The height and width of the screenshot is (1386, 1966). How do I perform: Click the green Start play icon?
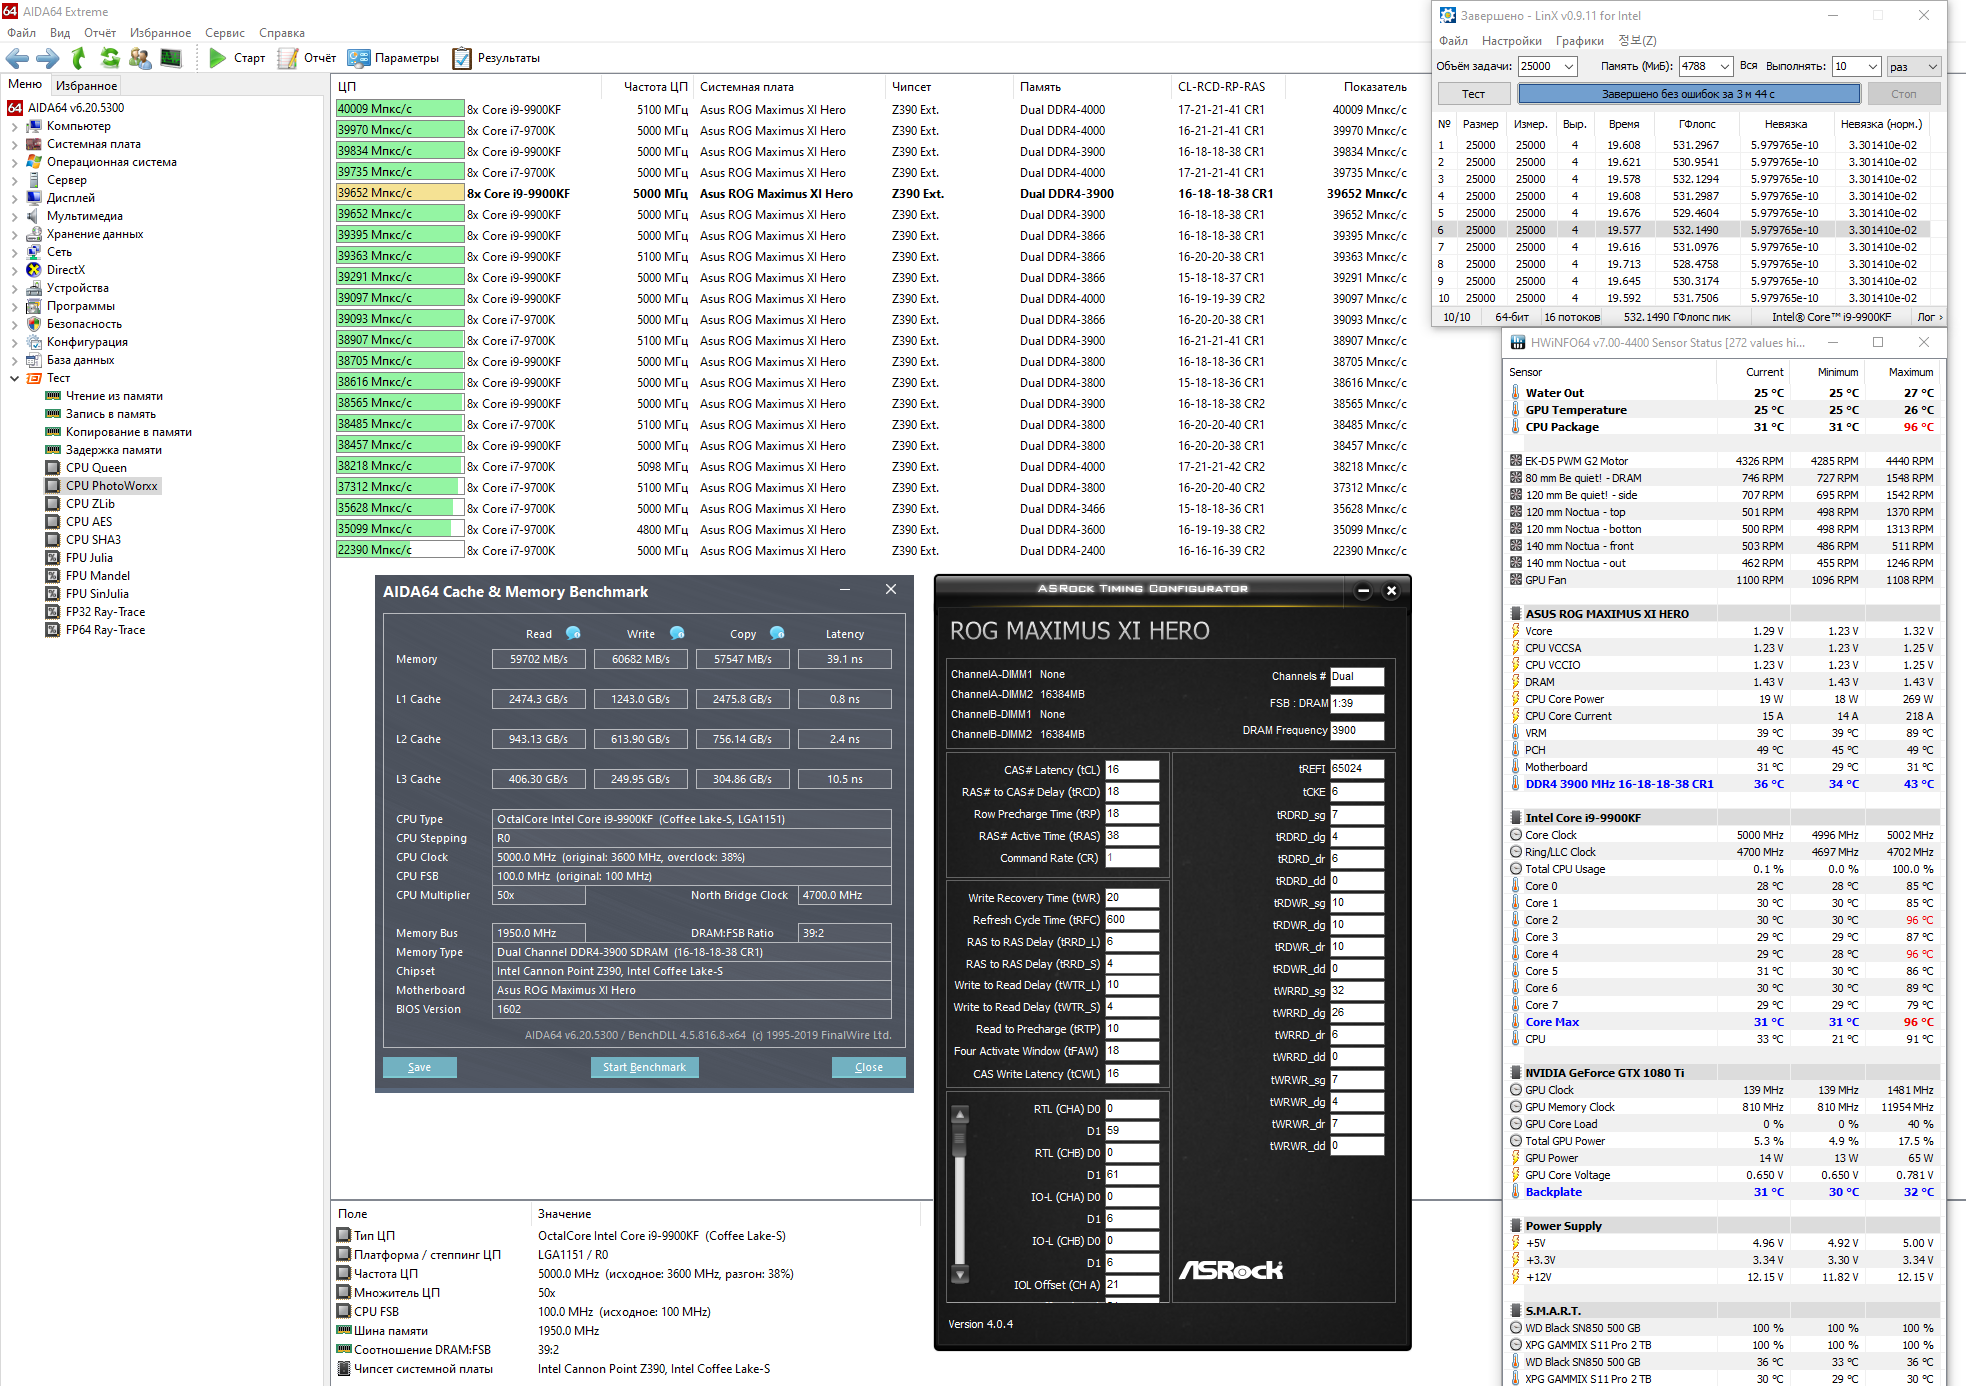click(217, 58)
